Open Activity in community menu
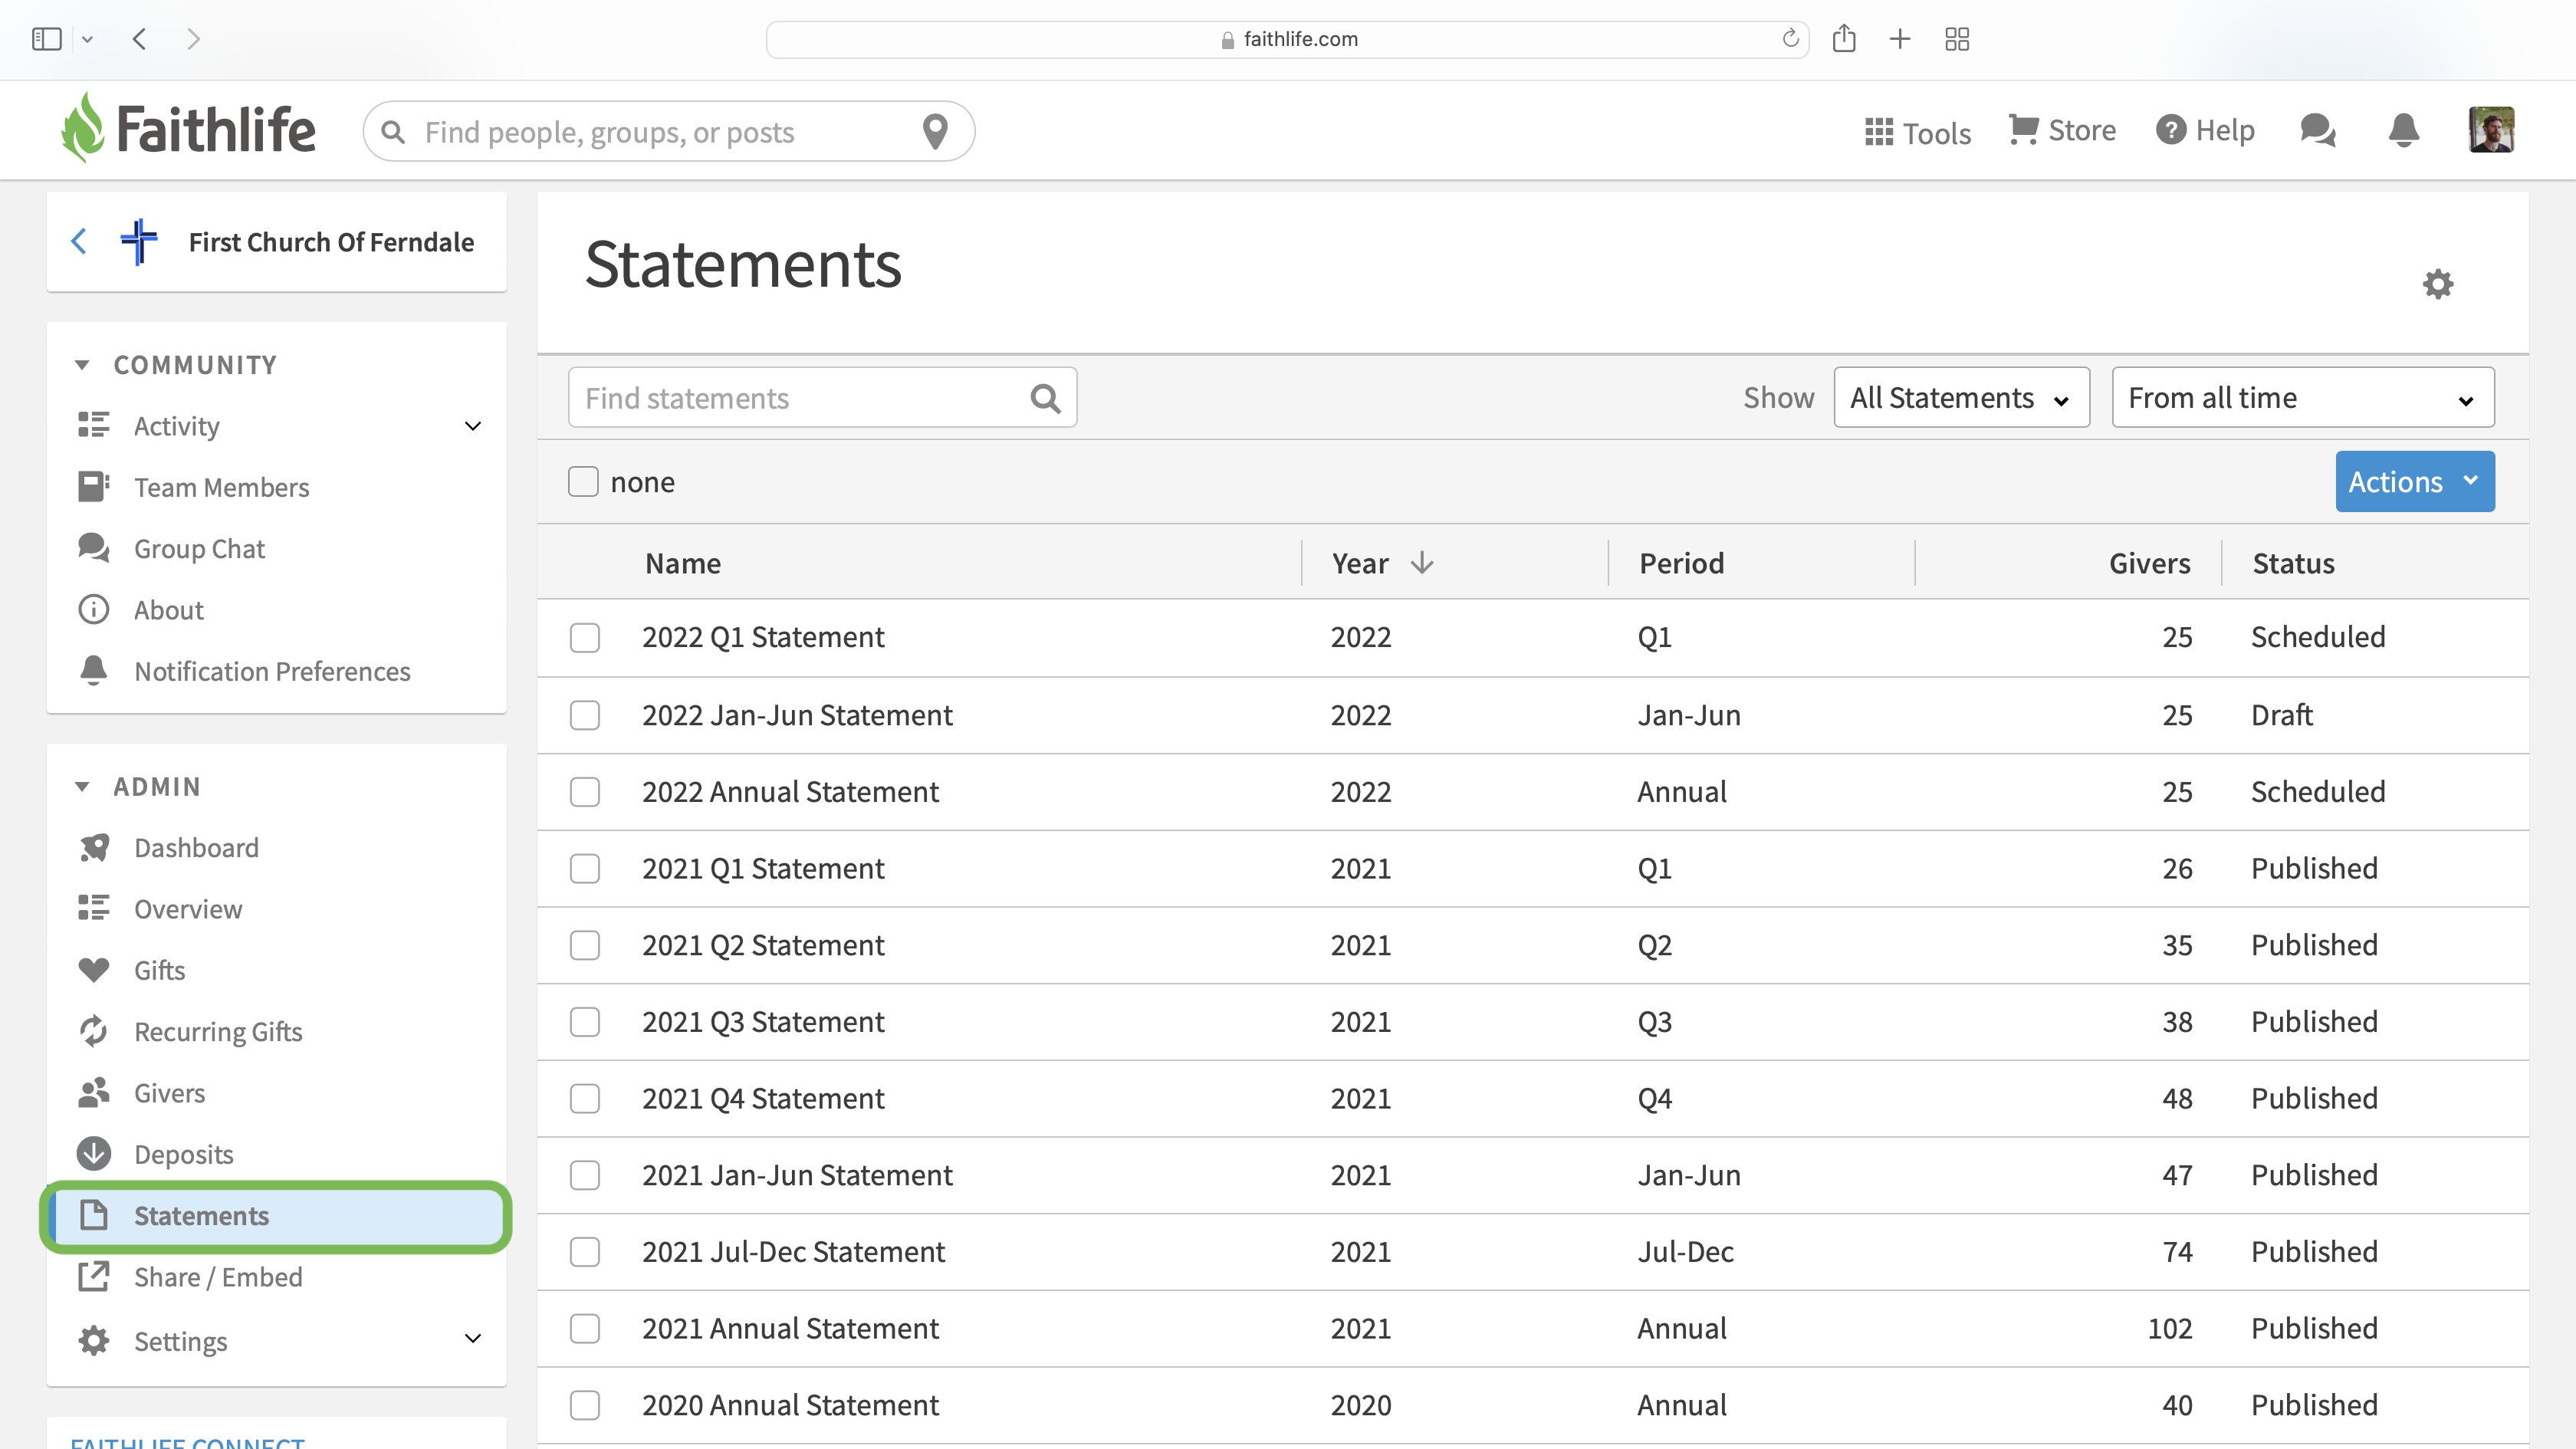 click(176, 426)
